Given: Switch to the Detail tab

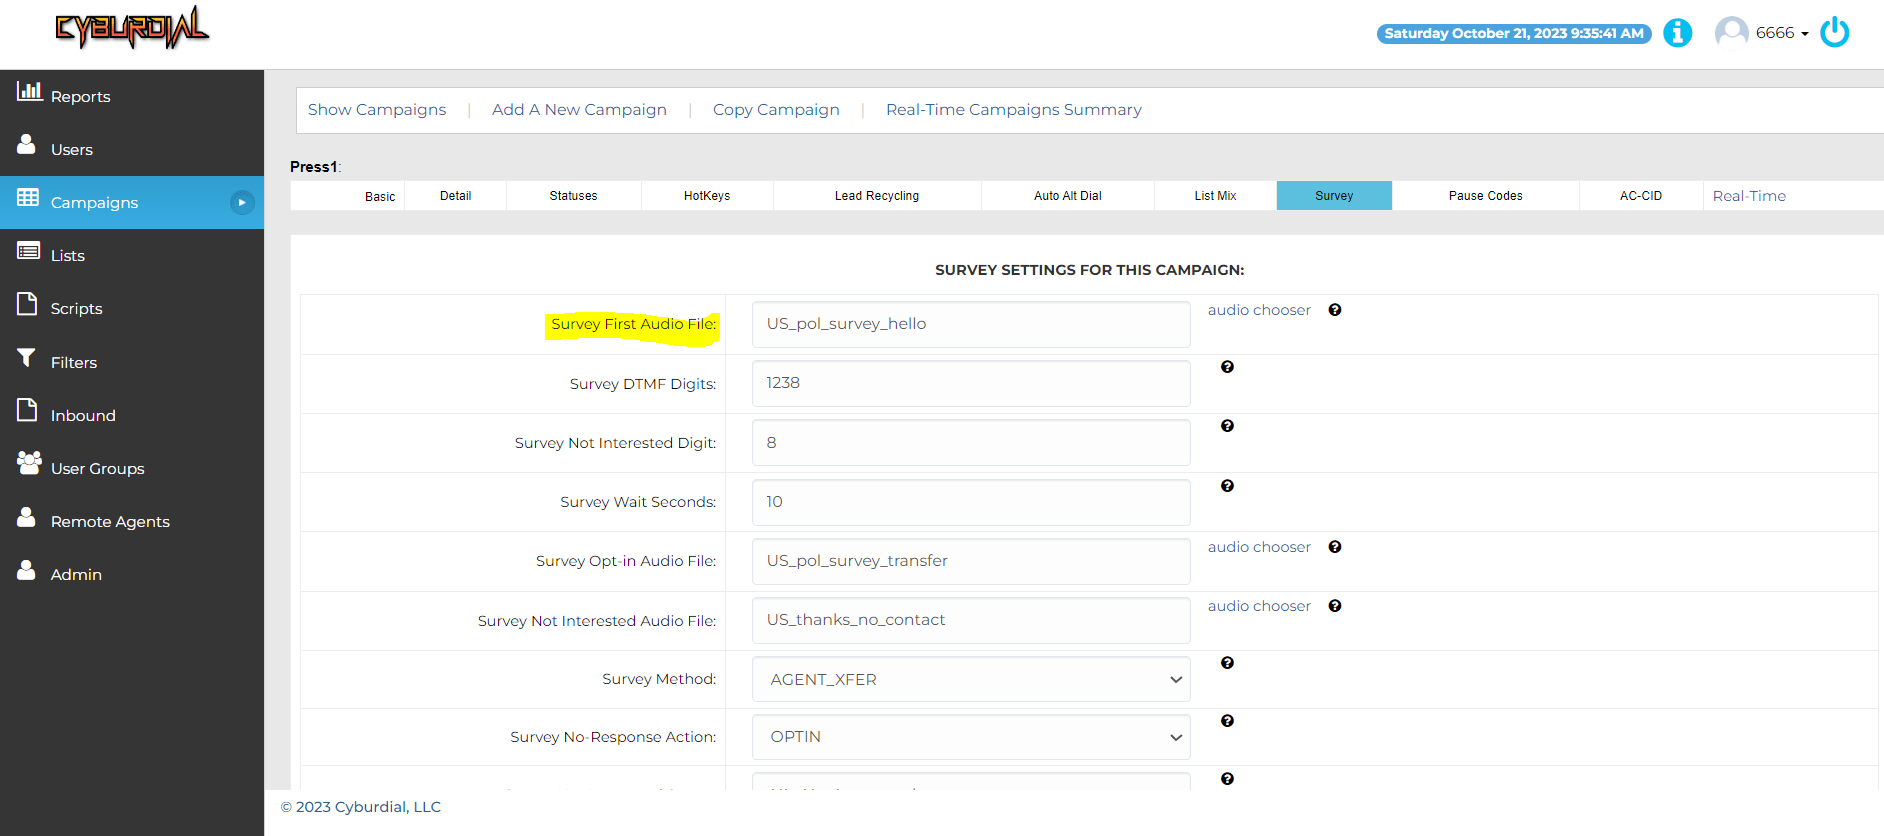Looking at the screenshot, I should coord(456,196).
